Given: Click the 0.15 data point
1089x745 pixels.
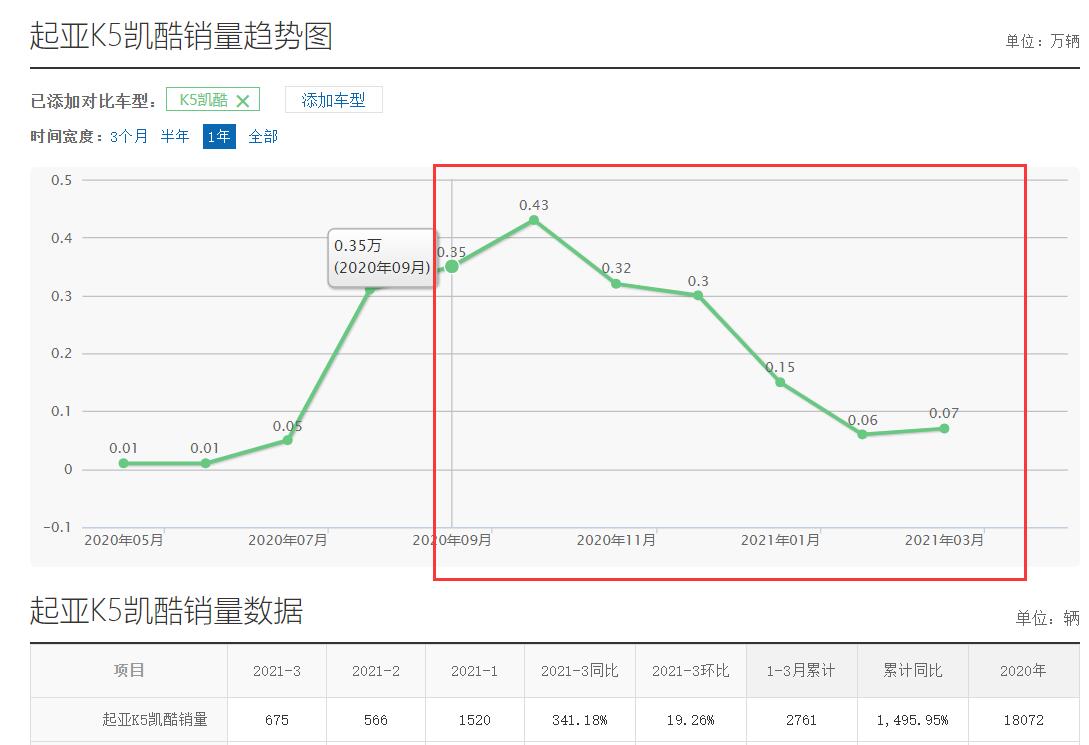Looking at the screenshot, I should click(x=780, y=382).
